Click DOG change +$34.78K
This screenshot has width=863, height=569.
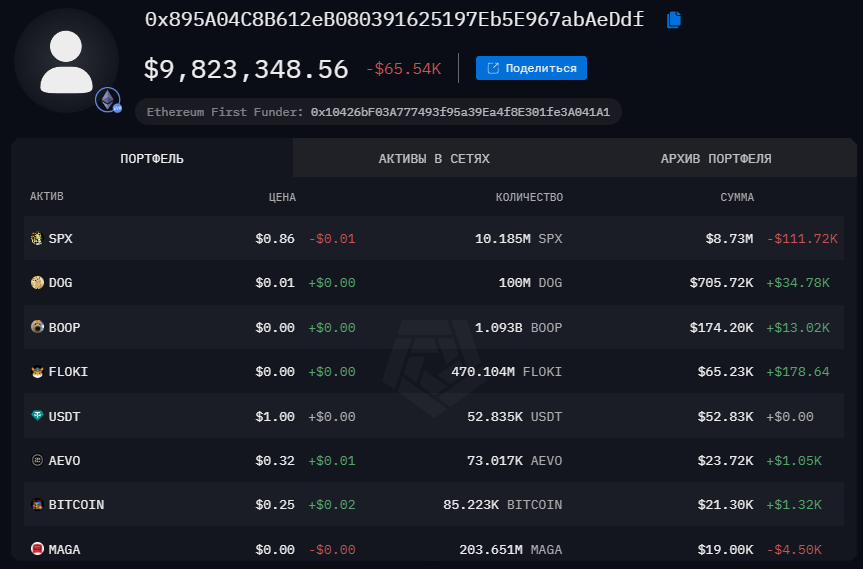(798, 283)
